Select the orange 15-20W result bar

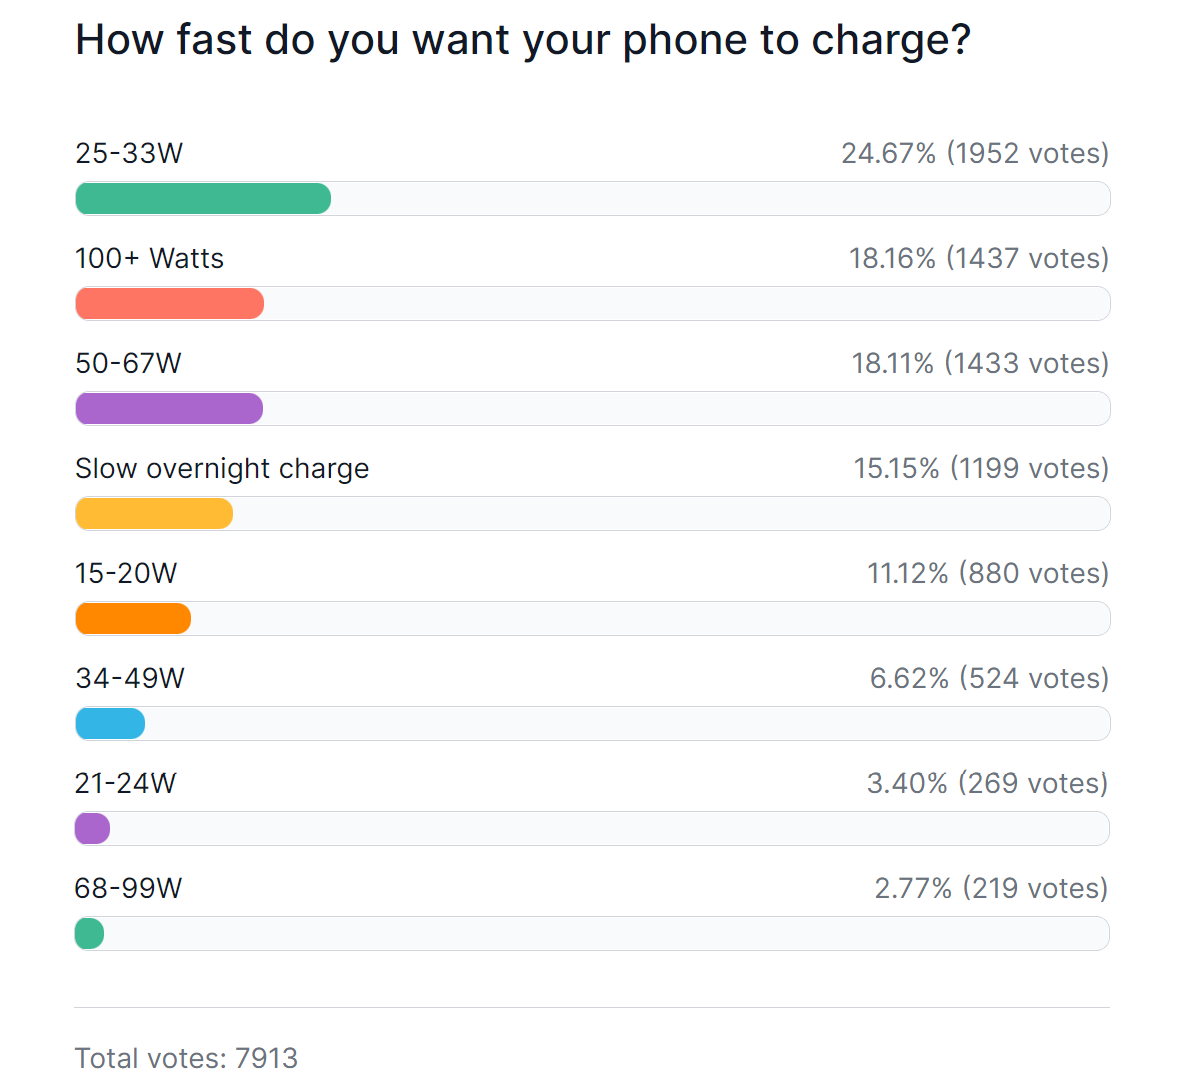133,619
